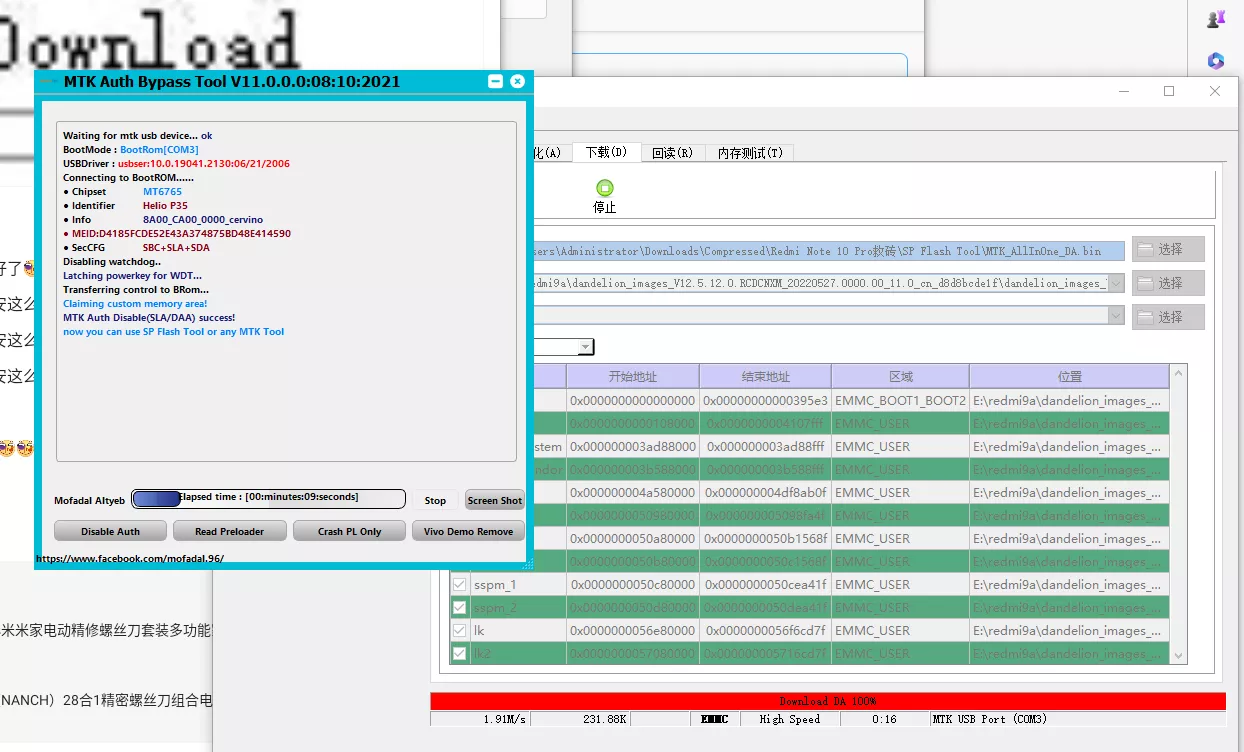
Task: Click the Read Preloader button
Action: tap(229, 531)
